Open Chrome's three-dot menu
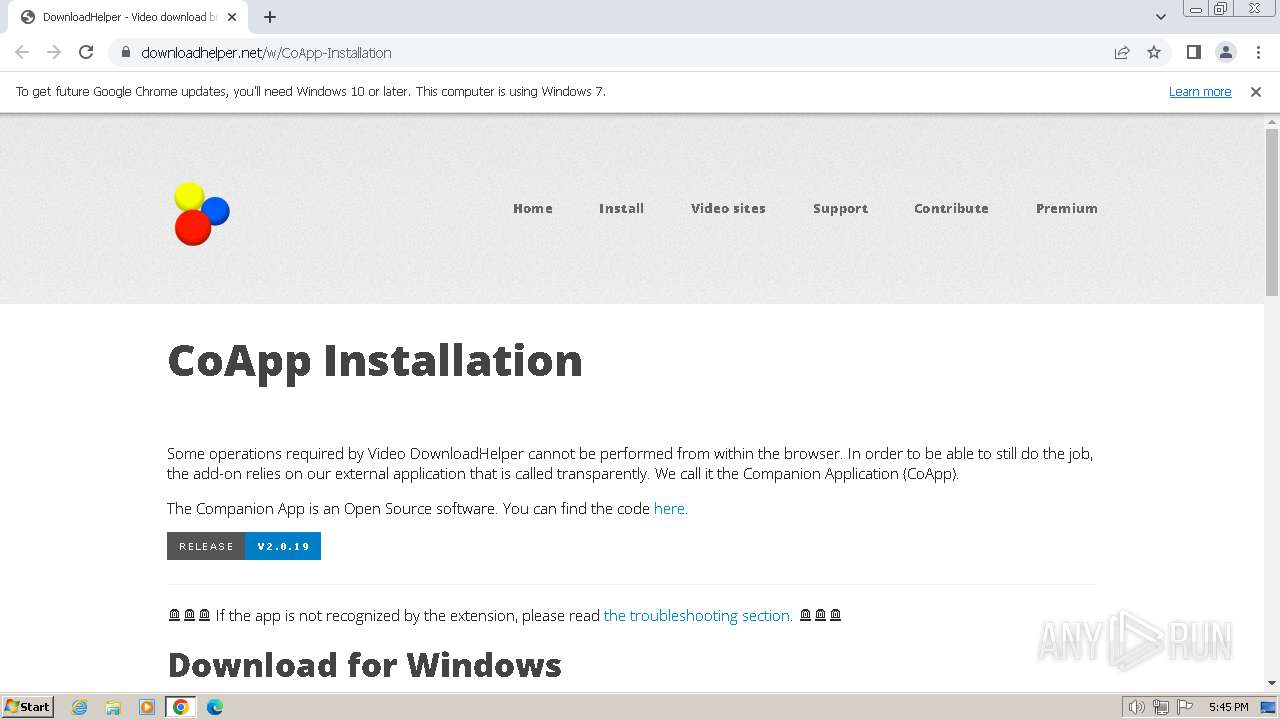Image resolution: width=1280 pixels, height=720 pixels. pos(1258,52)
